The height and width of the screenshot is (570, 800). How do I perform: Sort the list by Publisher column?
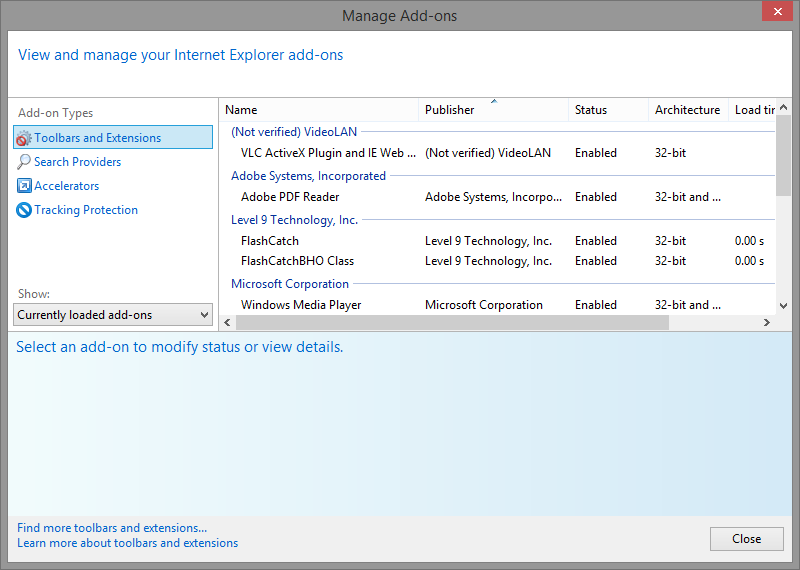tap(493, 110)
